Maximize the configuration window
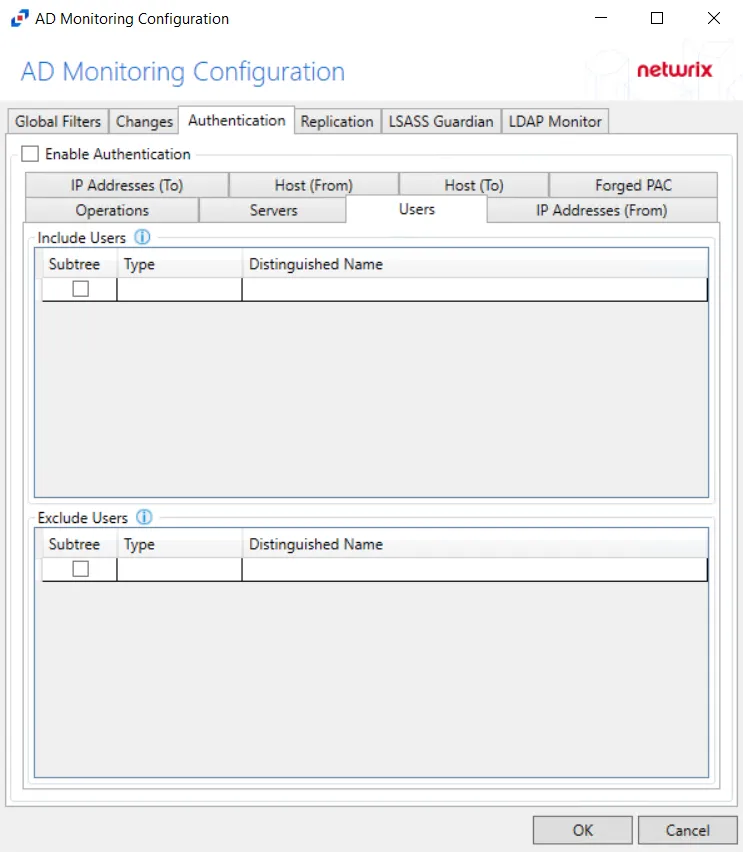This screenshot has height=852, width=743. coord(657,18)
